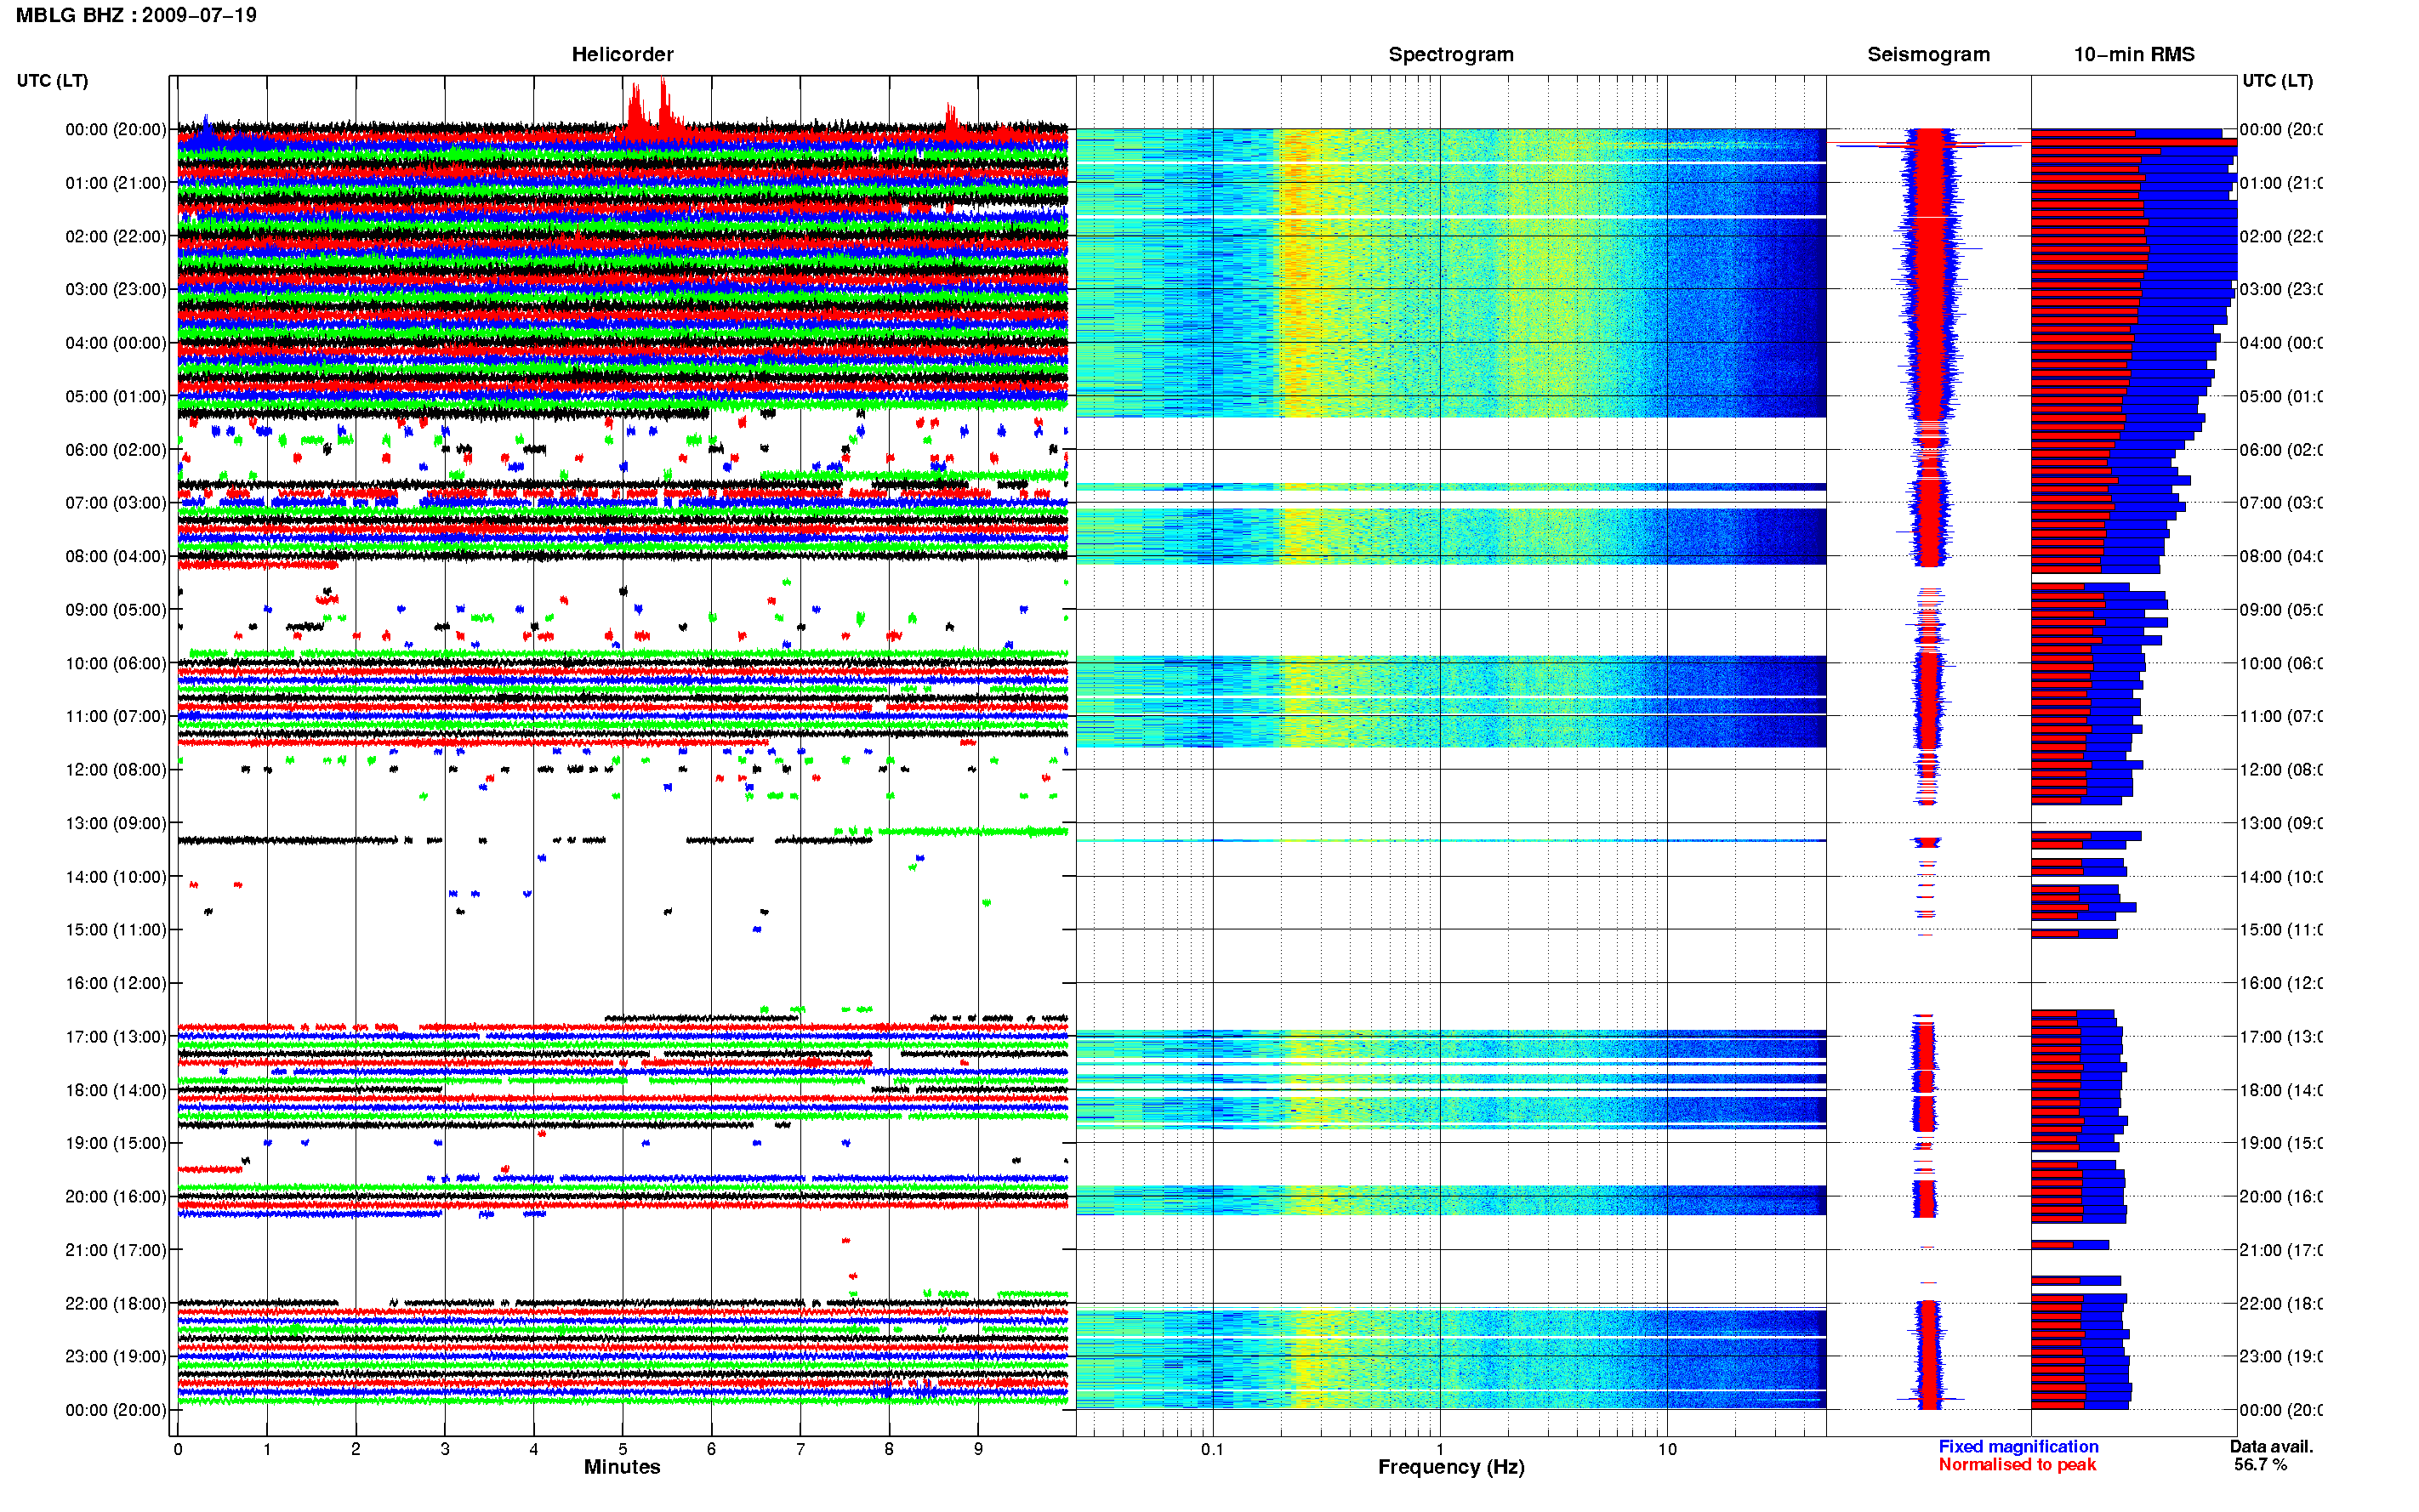Click the left '22:00 (18:00)' time label
Screen dimensions: 2419x1512
click(x=116, y=1304)
